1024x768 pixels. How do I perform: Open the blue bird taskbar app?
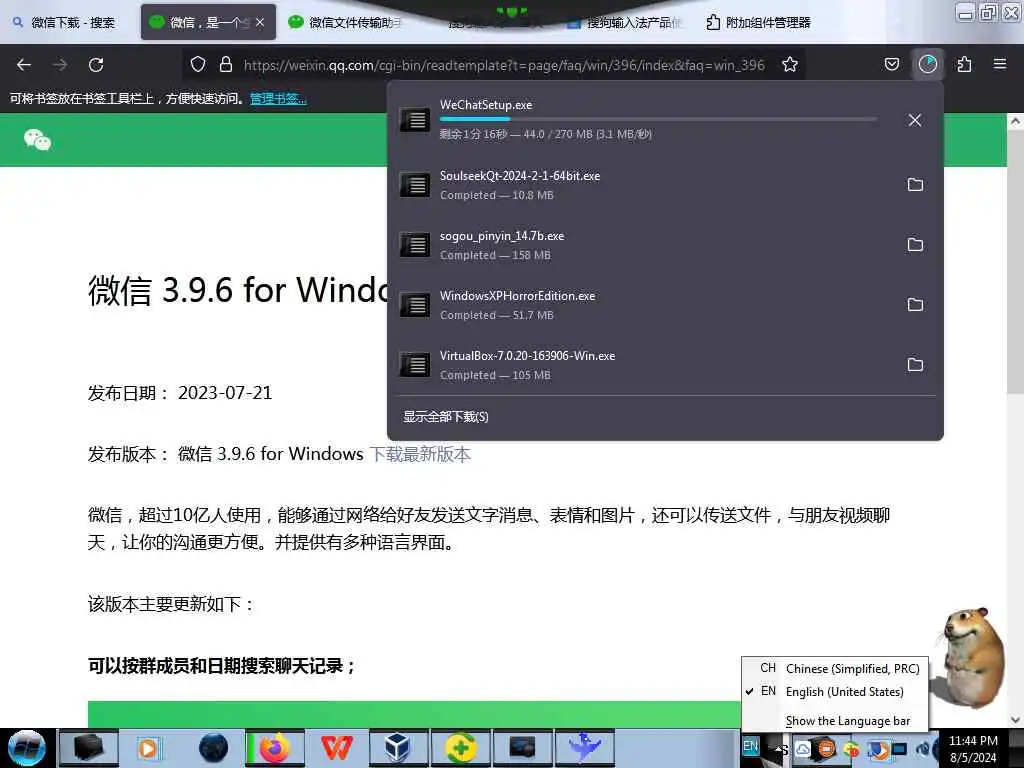pyautogui.click(x=584, y=748)
